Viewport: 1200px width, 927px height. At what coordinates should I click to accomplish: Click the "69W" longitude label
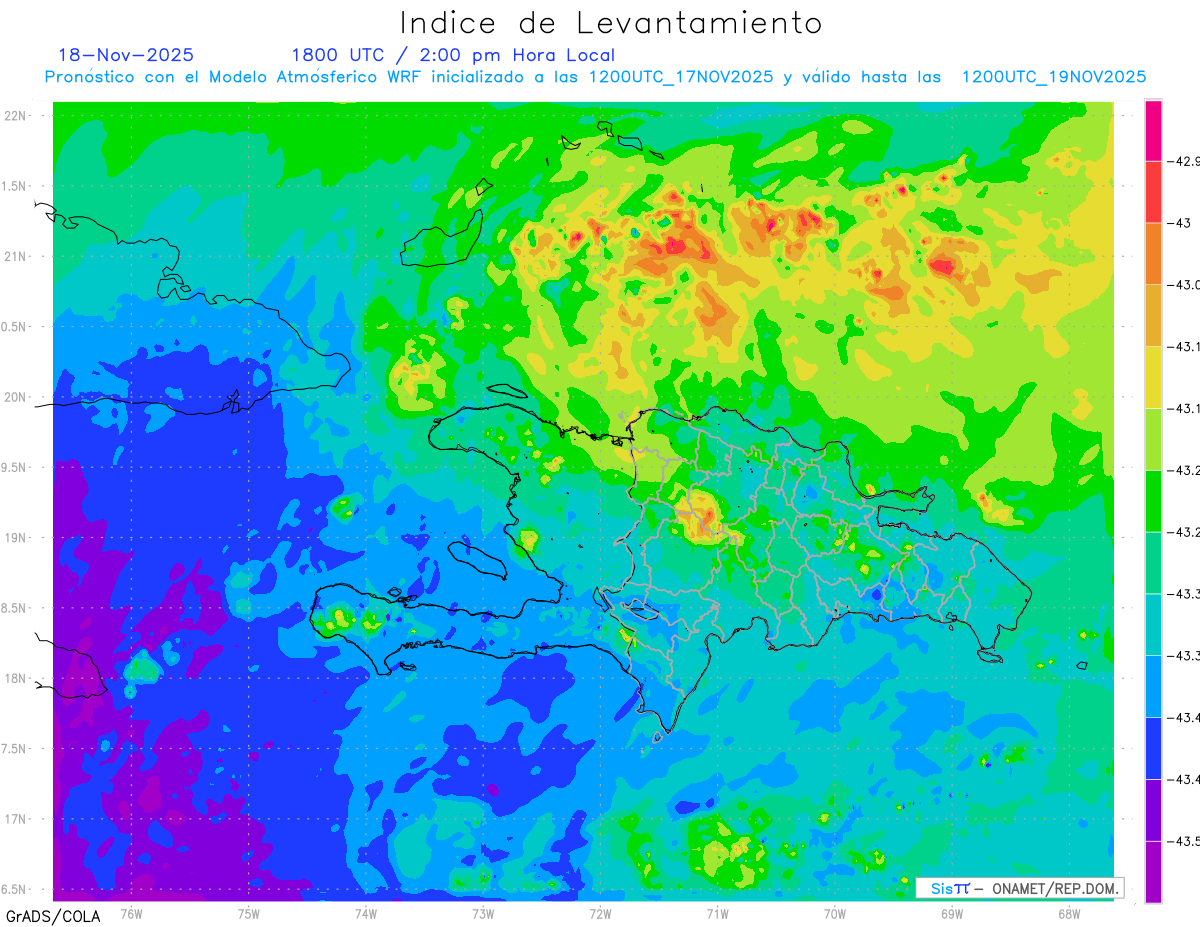(952, 912)
